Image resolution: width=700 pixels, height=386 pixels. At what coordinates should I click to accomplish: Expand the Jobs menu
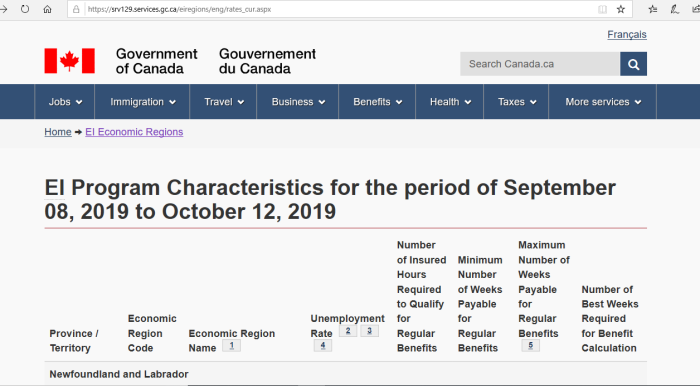pyautogui.click(x=65, y=102)
